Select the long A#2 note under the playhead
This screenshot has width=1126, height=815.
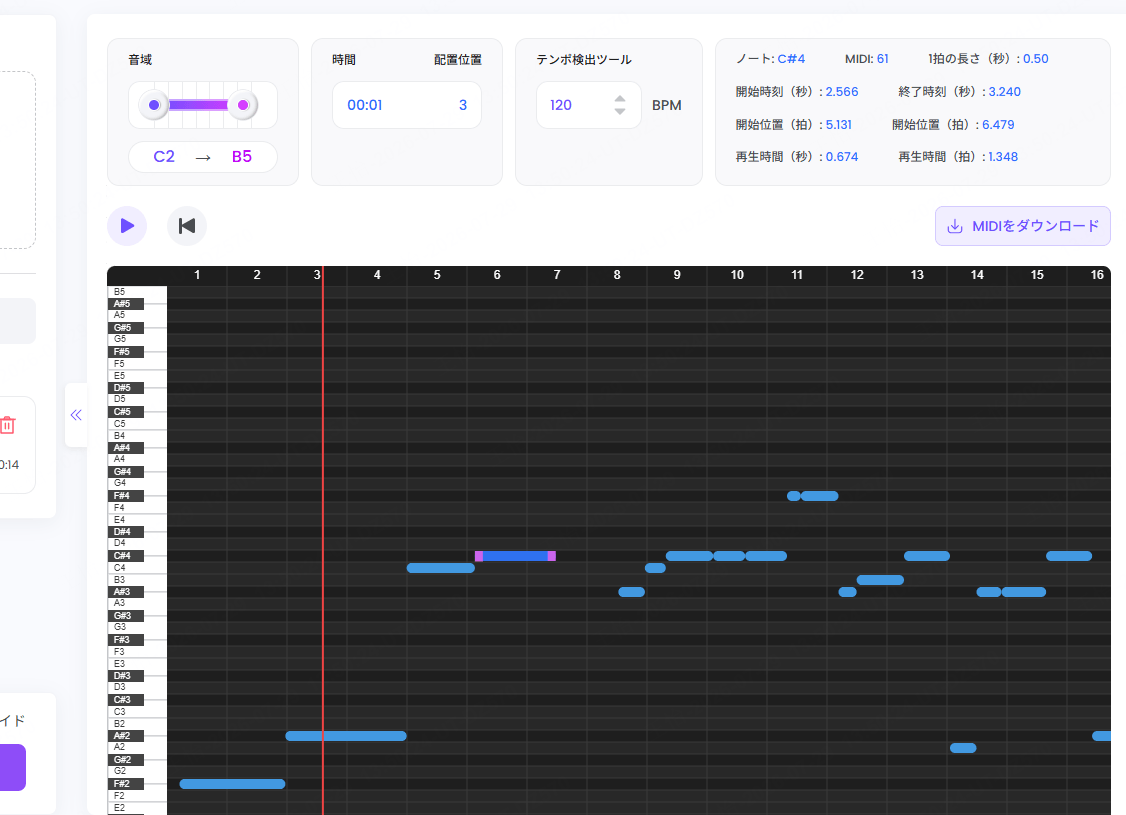click(346, 736)
